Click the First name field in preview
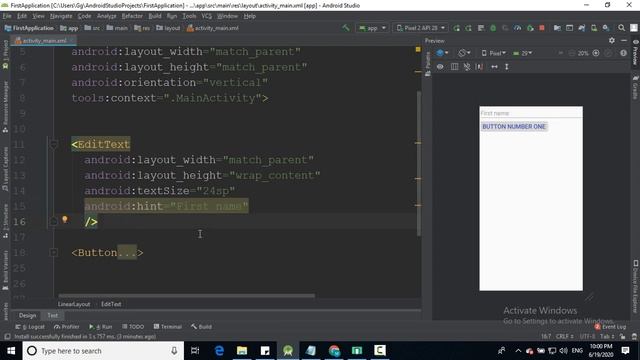The width and height of the screenshot is (640, 360). coord(531,113)
